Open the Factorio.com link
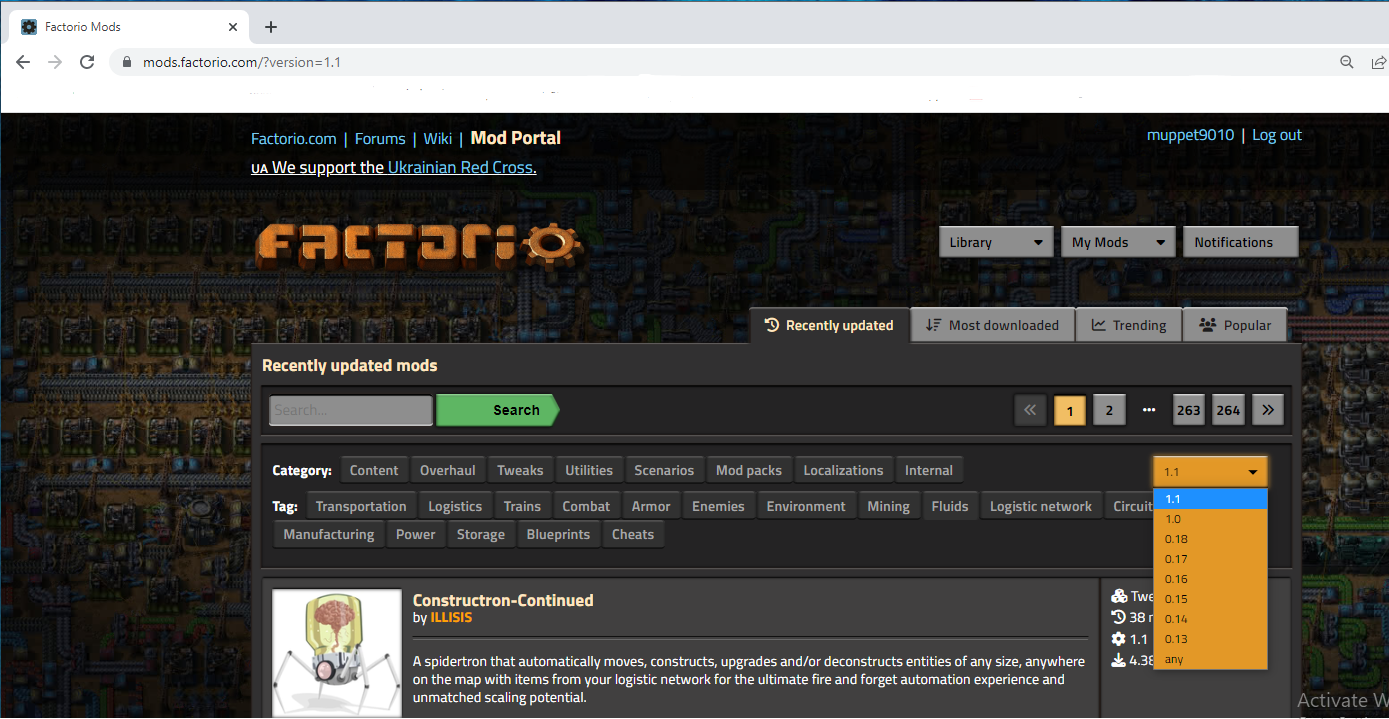This screenshot has width=1389, height=719. click(x=294, y=138)
